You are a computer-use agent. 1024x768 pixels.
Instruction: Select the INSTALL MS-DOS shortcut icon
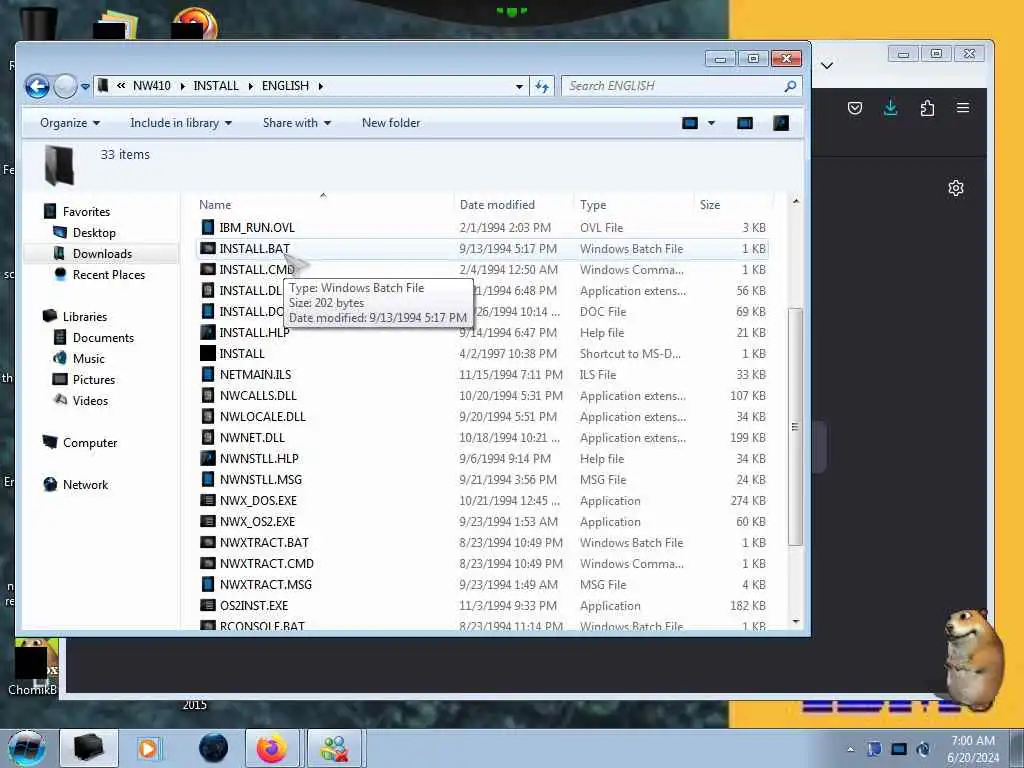point(208,353)
